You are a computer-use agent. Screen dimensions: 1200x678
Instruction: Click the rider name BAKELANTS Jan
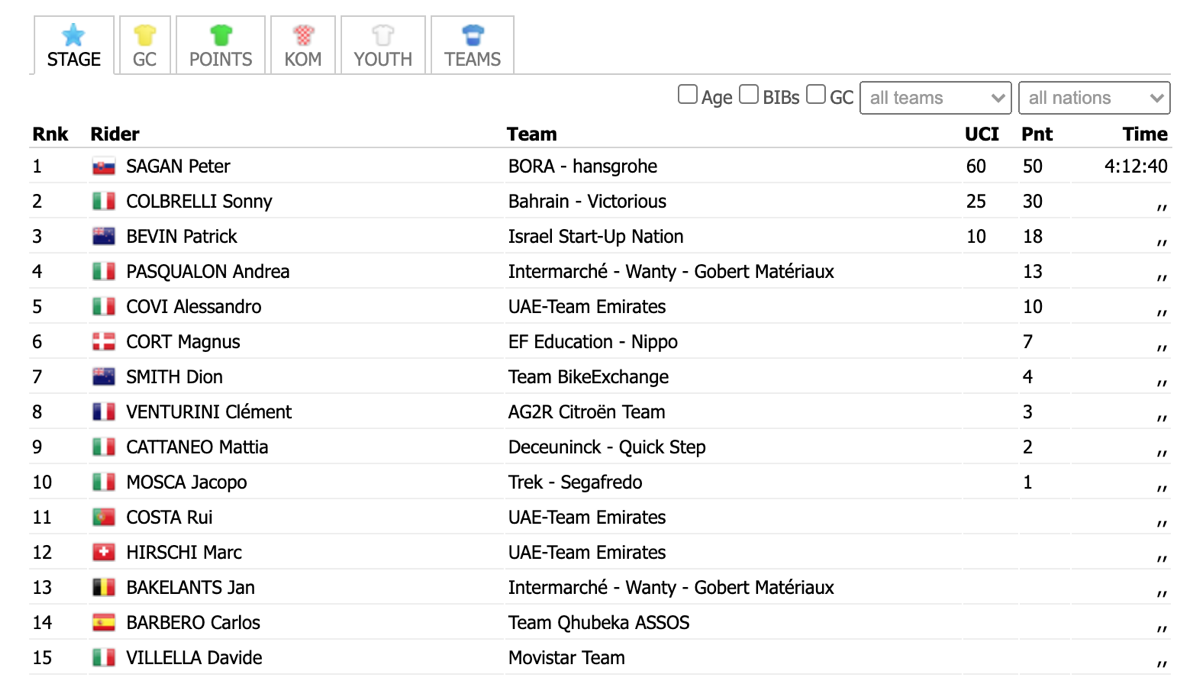tap(190, 587)
